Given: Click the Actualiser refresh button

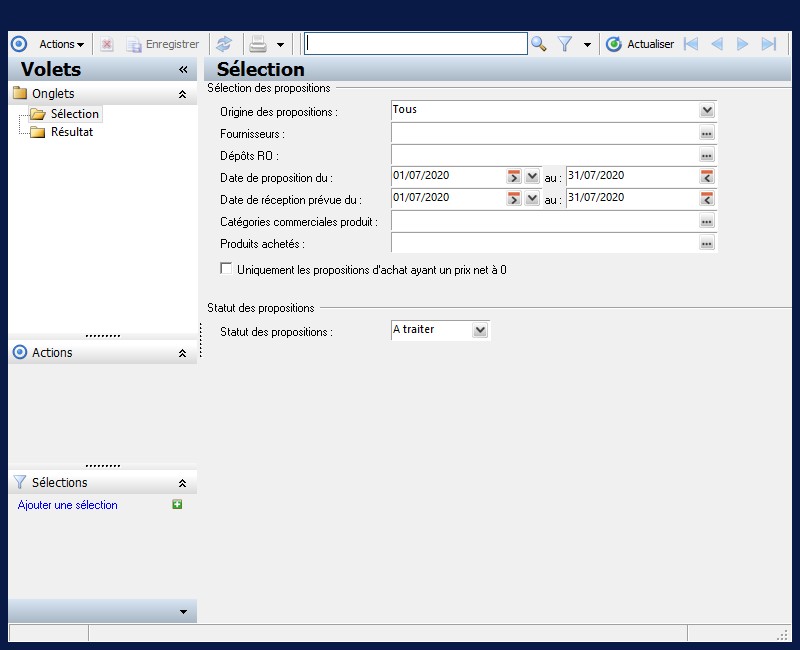Looking at the screenshot, I should click(640, 44).
